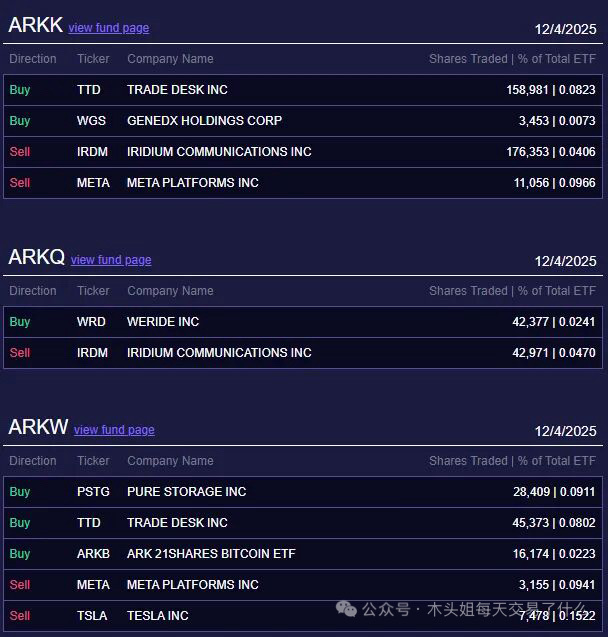This screenshot has height=637, width=608.
Task: Open the ARKK view fund page link
Action: coord(108,28)
